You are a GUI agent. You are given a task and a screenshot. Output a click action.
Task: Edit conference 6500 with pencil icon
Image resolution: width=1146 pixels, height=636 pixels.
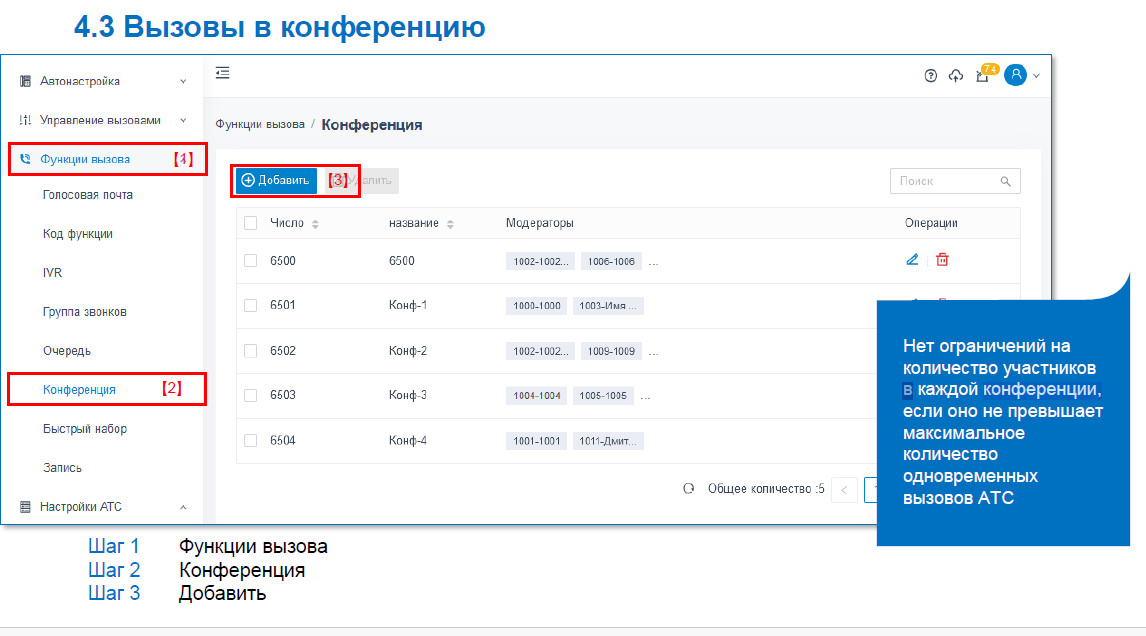[912, 260]
